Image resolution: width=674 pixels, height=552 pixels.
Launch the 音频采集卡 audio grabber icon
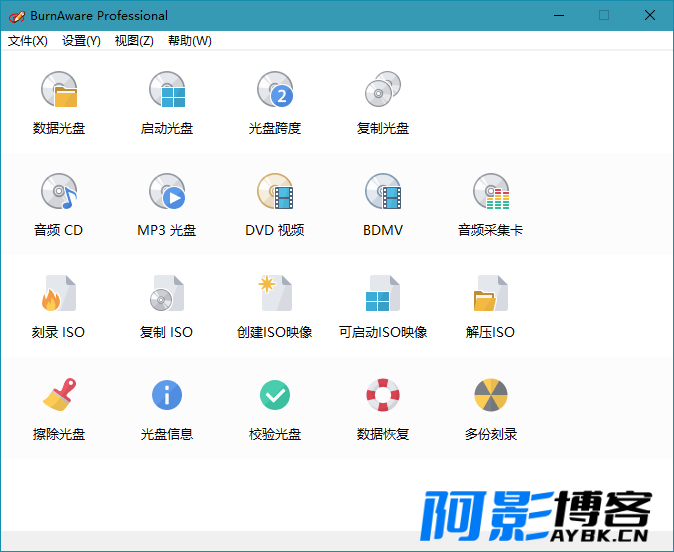[x=491, y=191]
